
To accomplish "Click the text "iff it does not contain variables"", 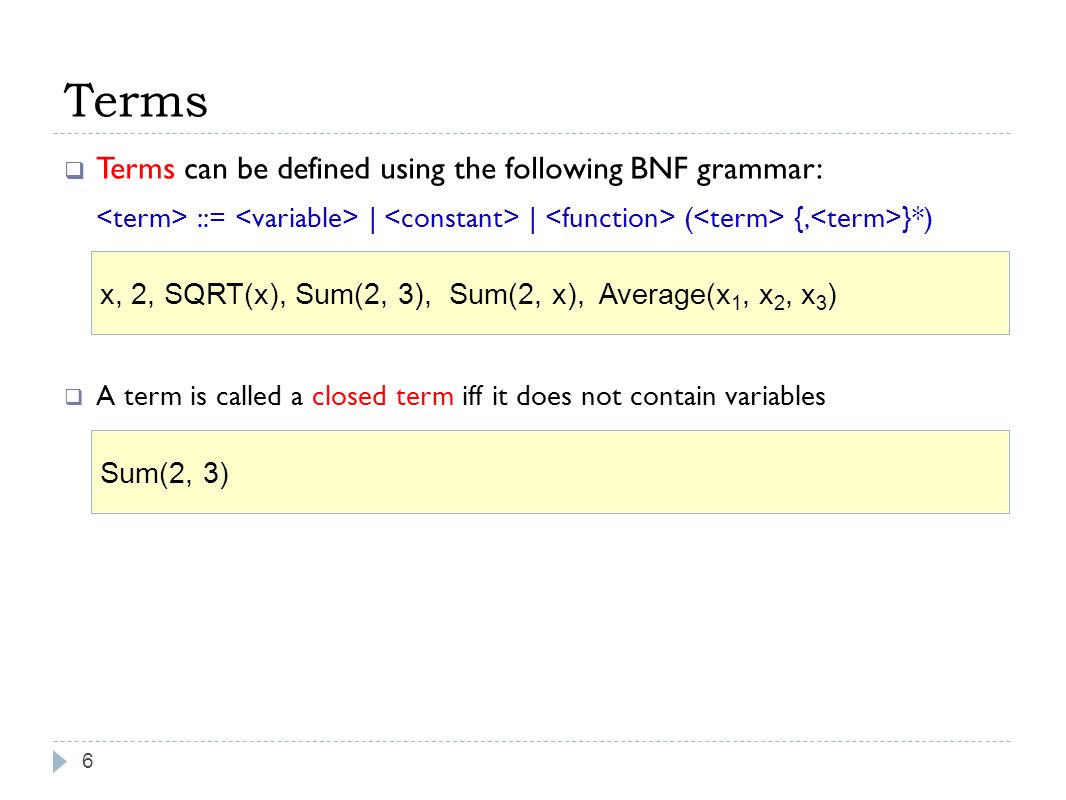I will coord(644,396).
